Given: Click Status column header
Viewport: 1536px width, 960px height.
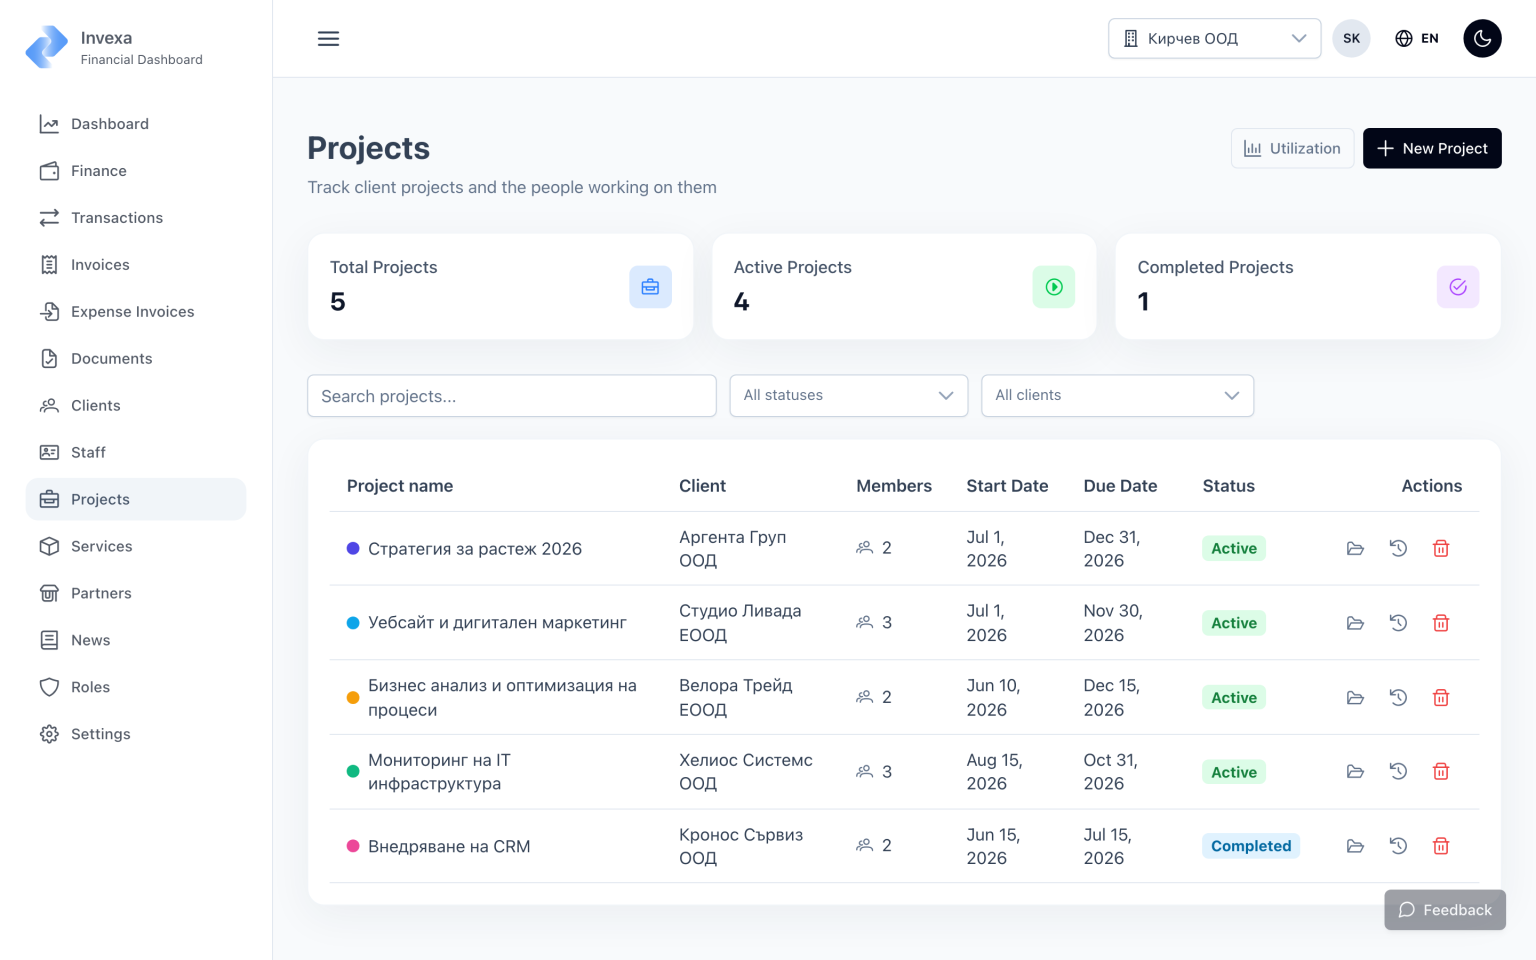Looking at the screenshot, I should pos(1228,486).
